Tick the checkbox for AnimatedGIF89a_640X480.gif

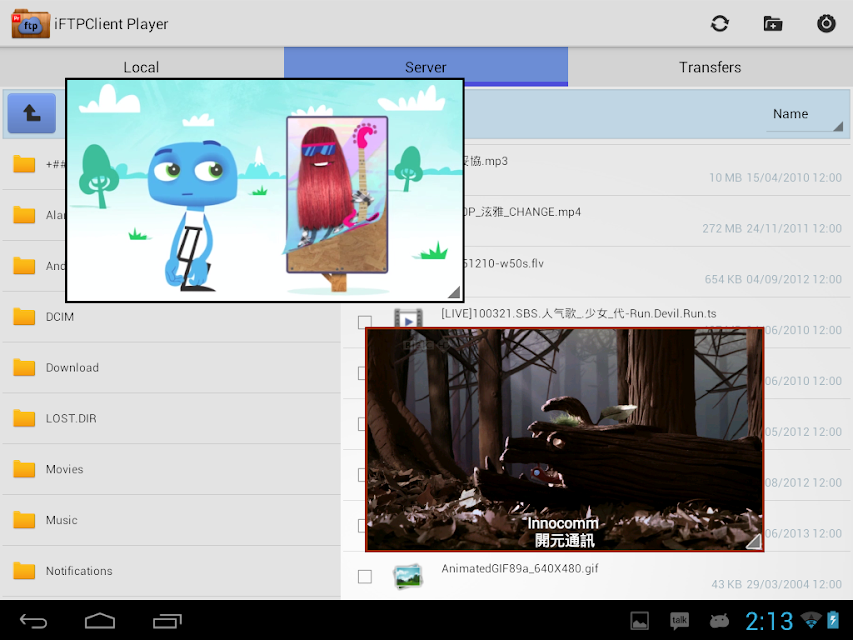point(365,576)
